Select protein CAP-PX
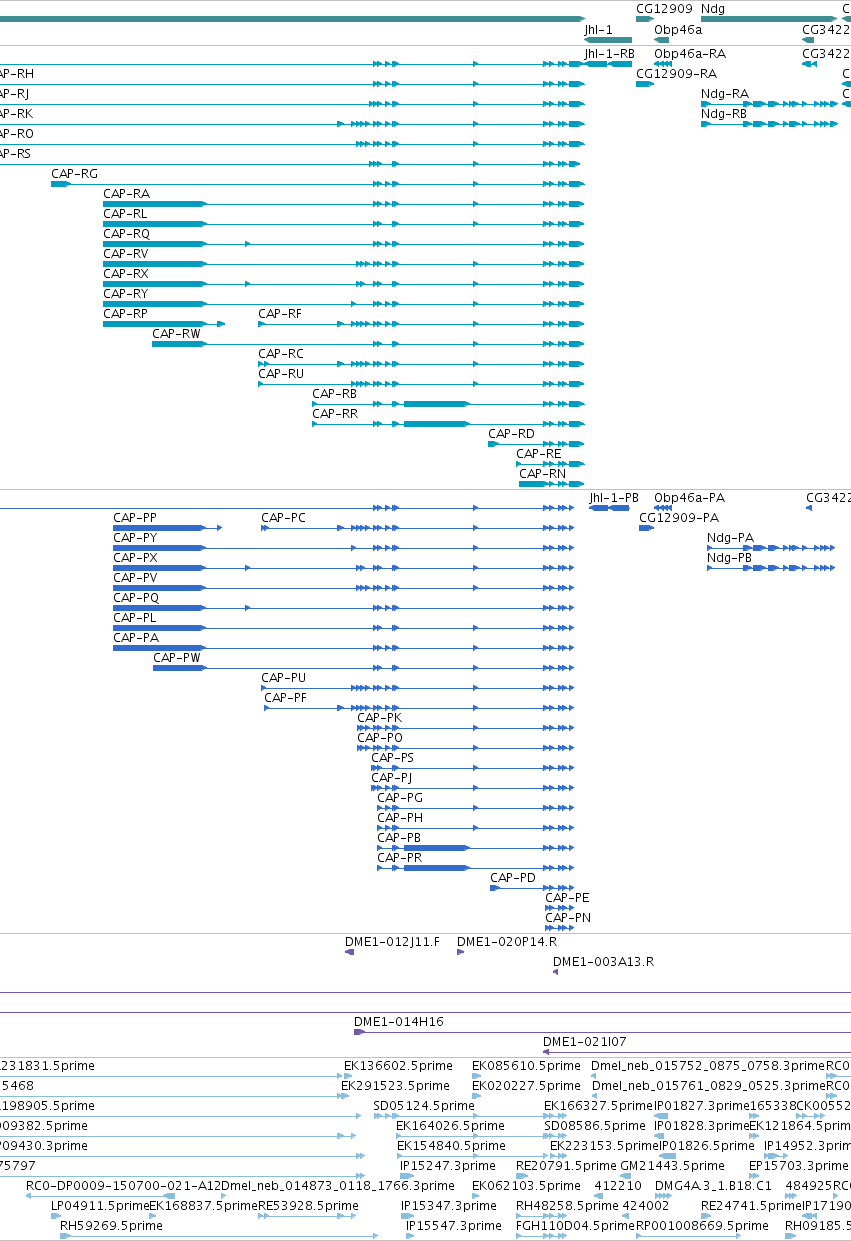The height and width of the screenshot is (1241, 851). 135,557
